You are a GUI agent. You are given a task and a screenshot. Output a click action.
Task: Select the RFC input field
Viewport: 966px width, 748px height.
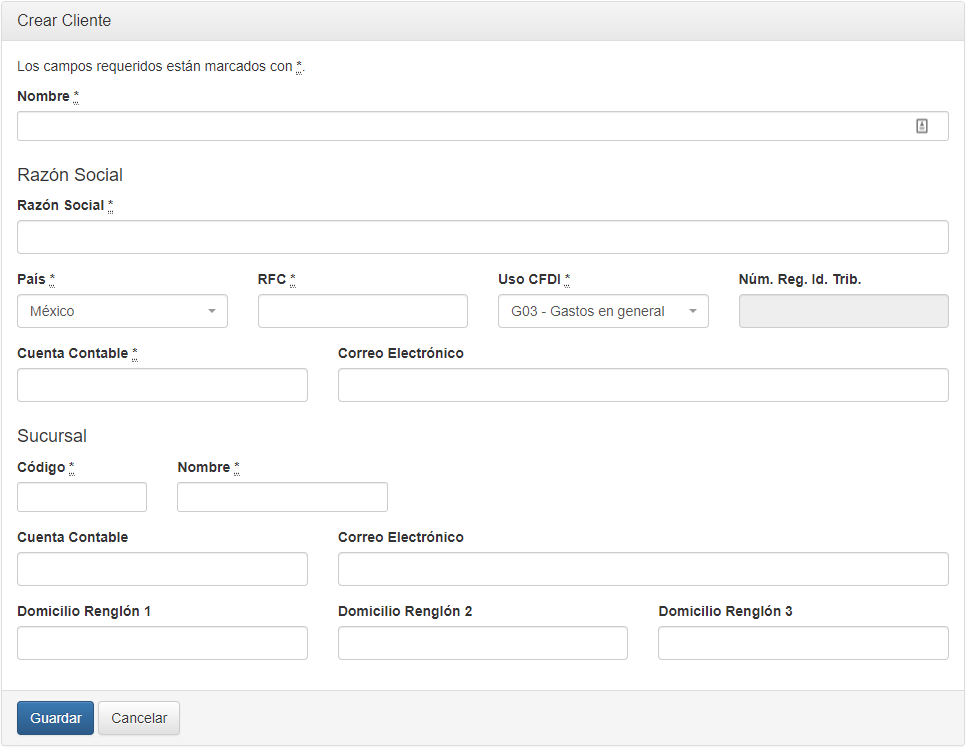click(x=362, y=311)
